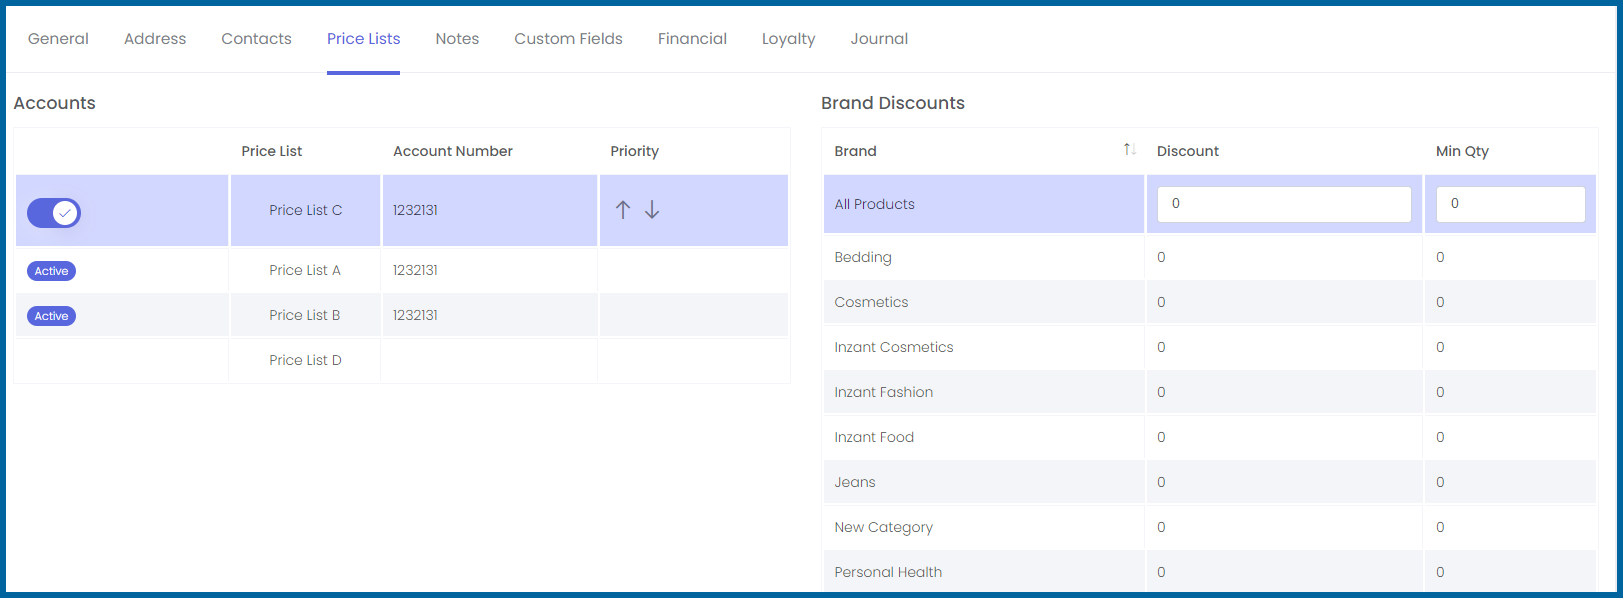Move Price List C priority down
The height and width of the screenshot is (598, 1623).
coord(652,210)
